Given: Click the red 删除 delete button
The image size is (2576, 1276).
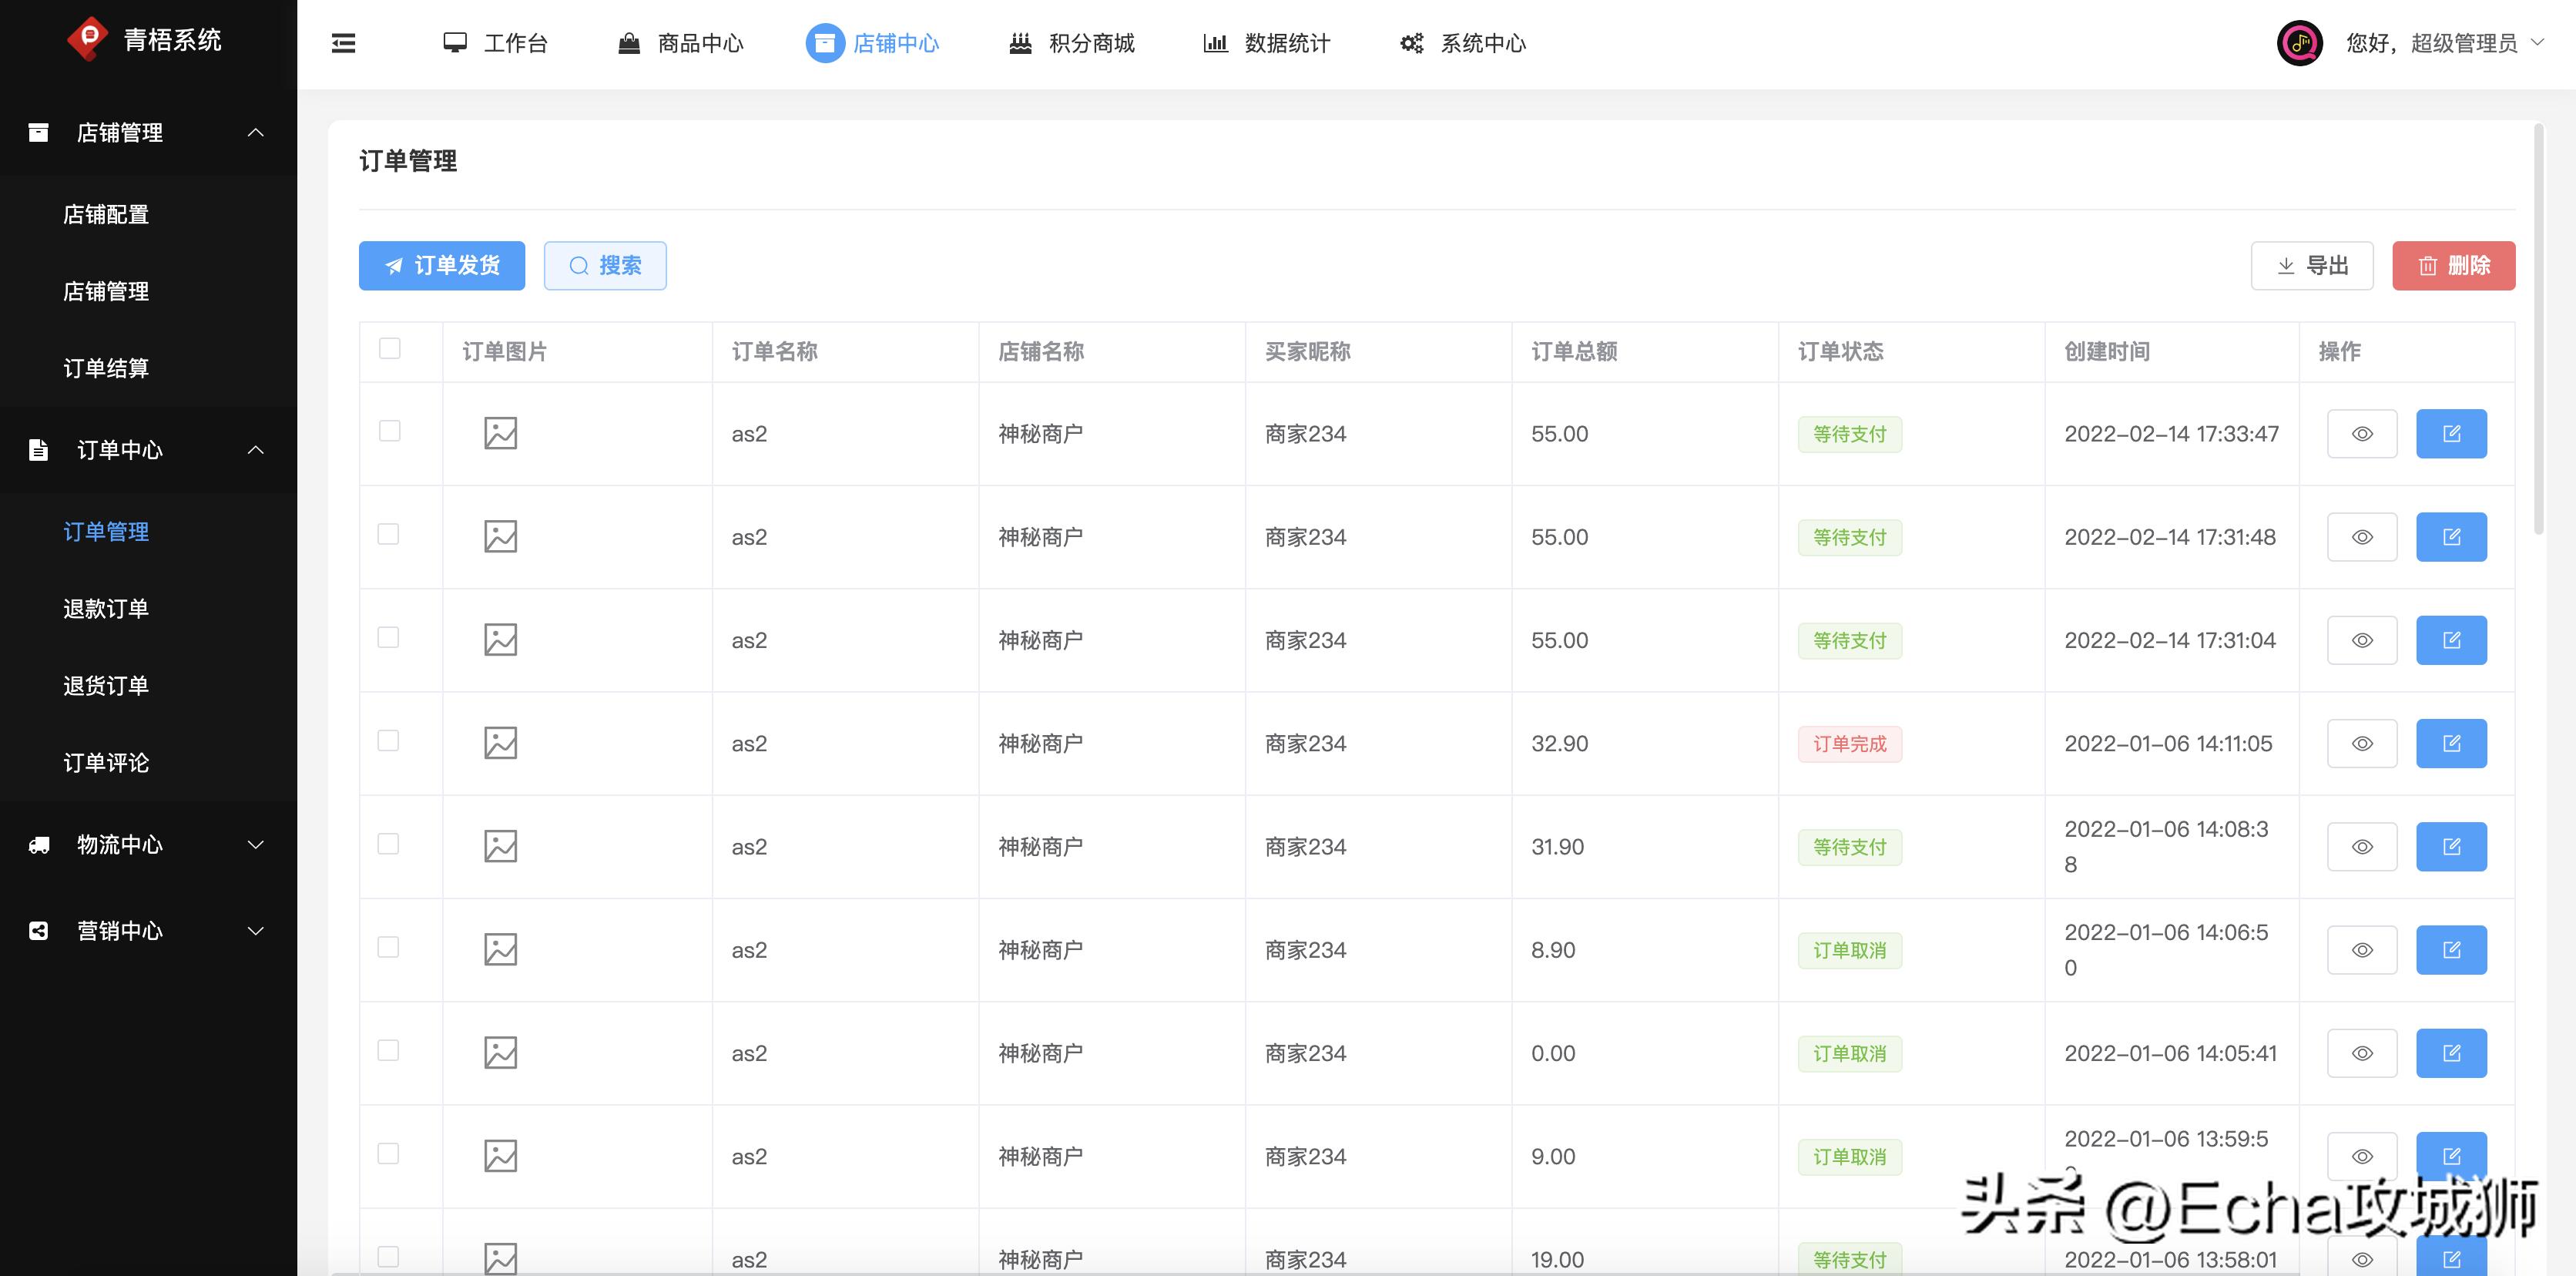Looking at the screenshot, I should (2452, 265).
